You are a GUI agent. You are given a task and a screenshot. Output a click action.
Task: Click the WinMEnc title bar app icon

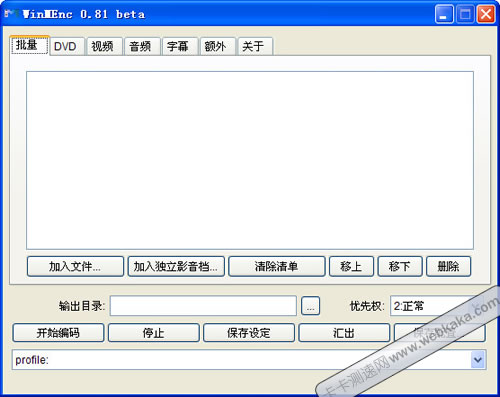[11, 14]
